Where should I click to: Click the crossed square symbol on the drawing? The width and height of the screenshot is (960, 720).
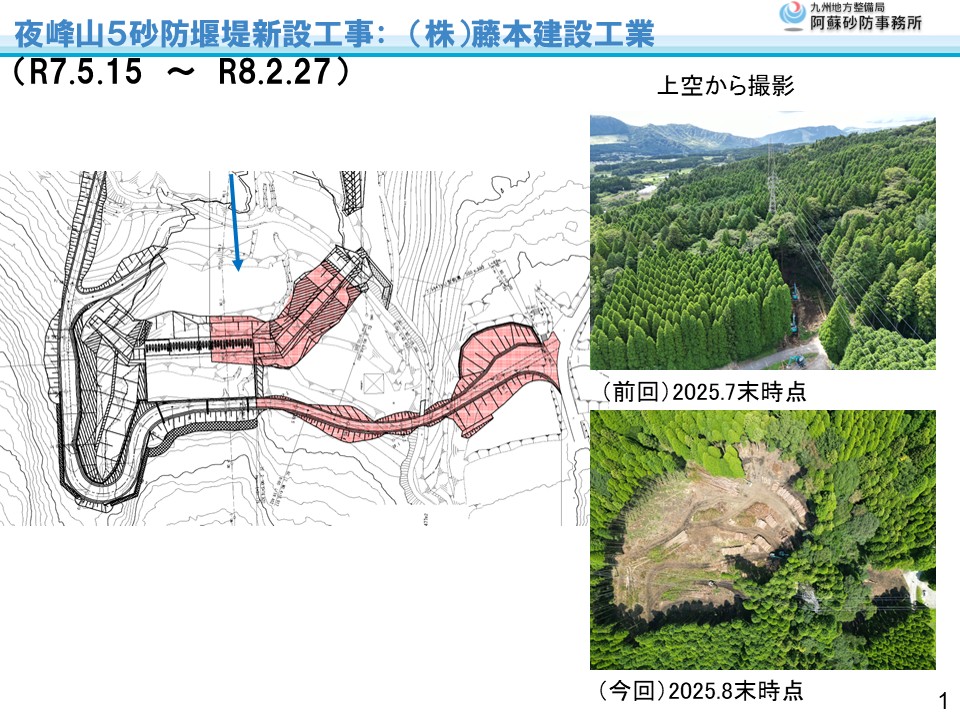[374, 383]
